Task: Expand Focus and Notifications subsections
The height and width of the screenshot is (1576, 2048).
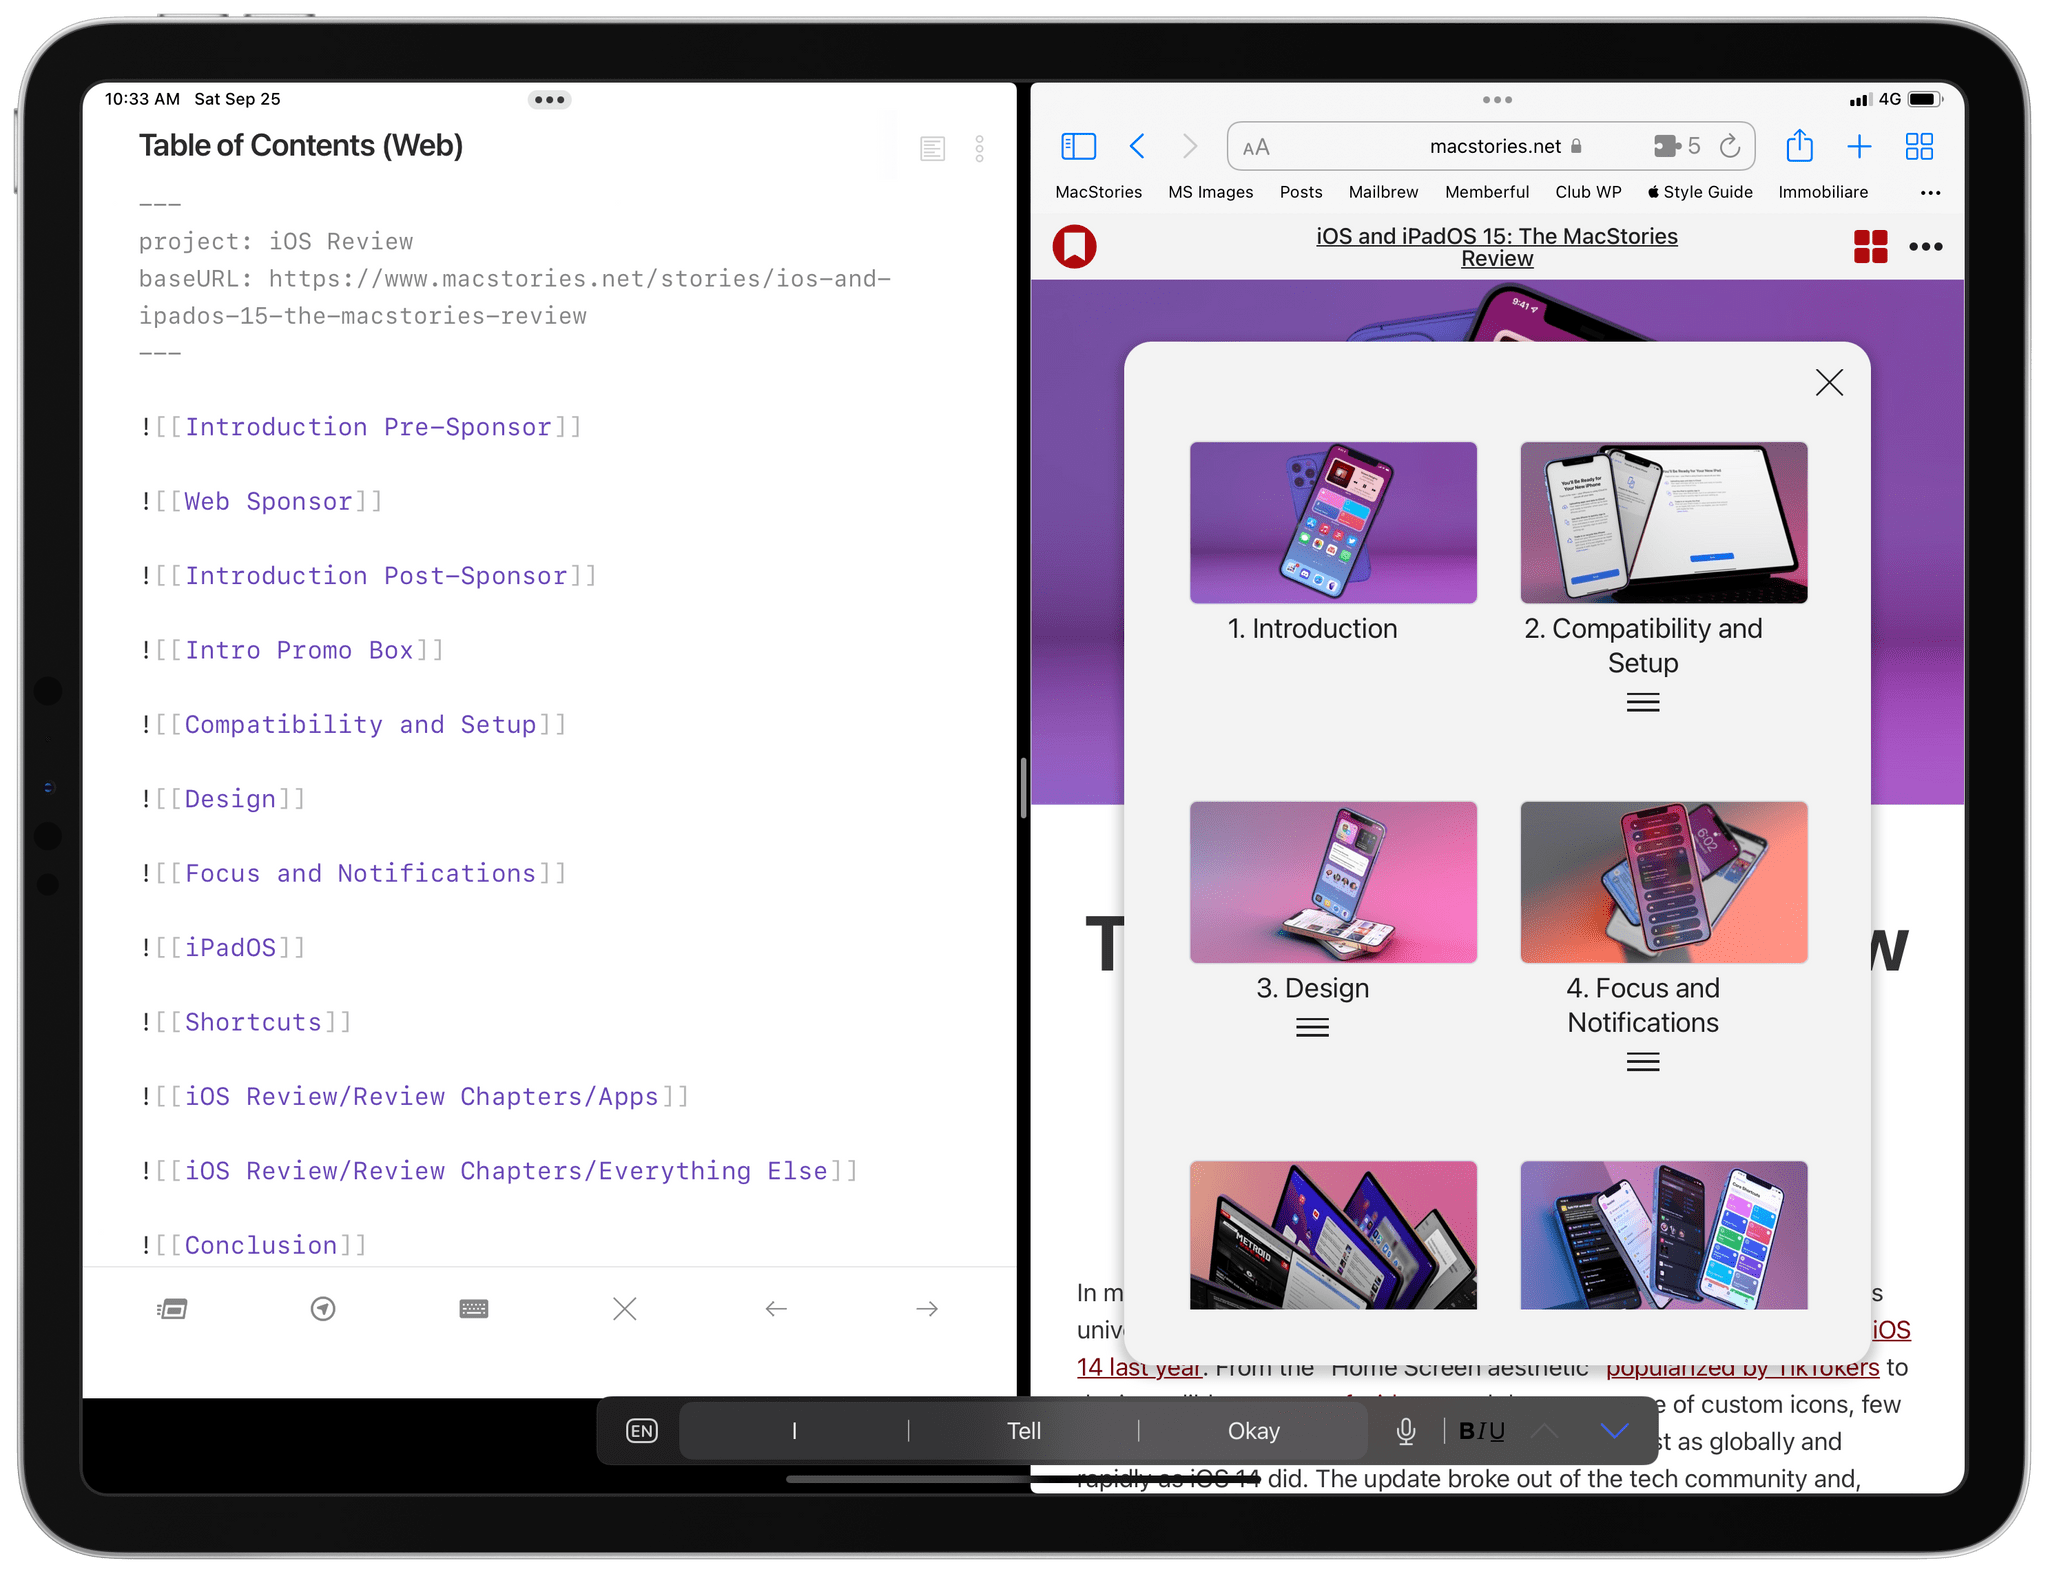Action: coord(1643,1062)
